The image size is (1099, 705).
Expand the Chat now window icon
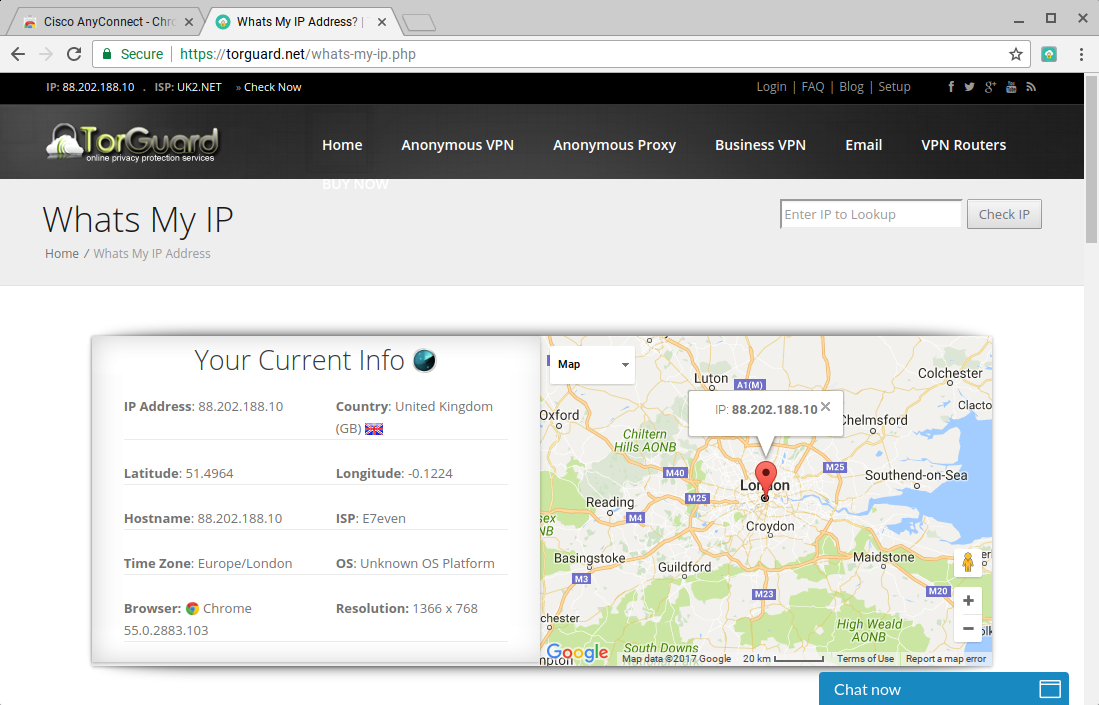[x=1050, y=689]
